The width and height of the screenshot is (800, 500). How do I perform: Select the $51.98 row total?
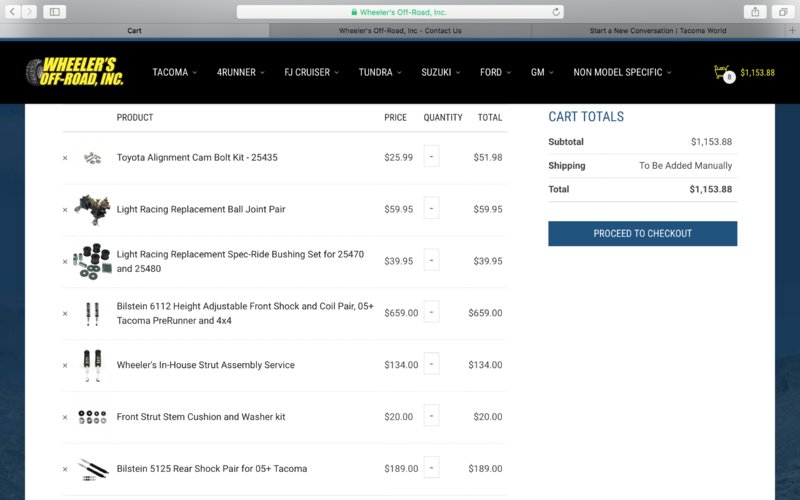[488, 158]
